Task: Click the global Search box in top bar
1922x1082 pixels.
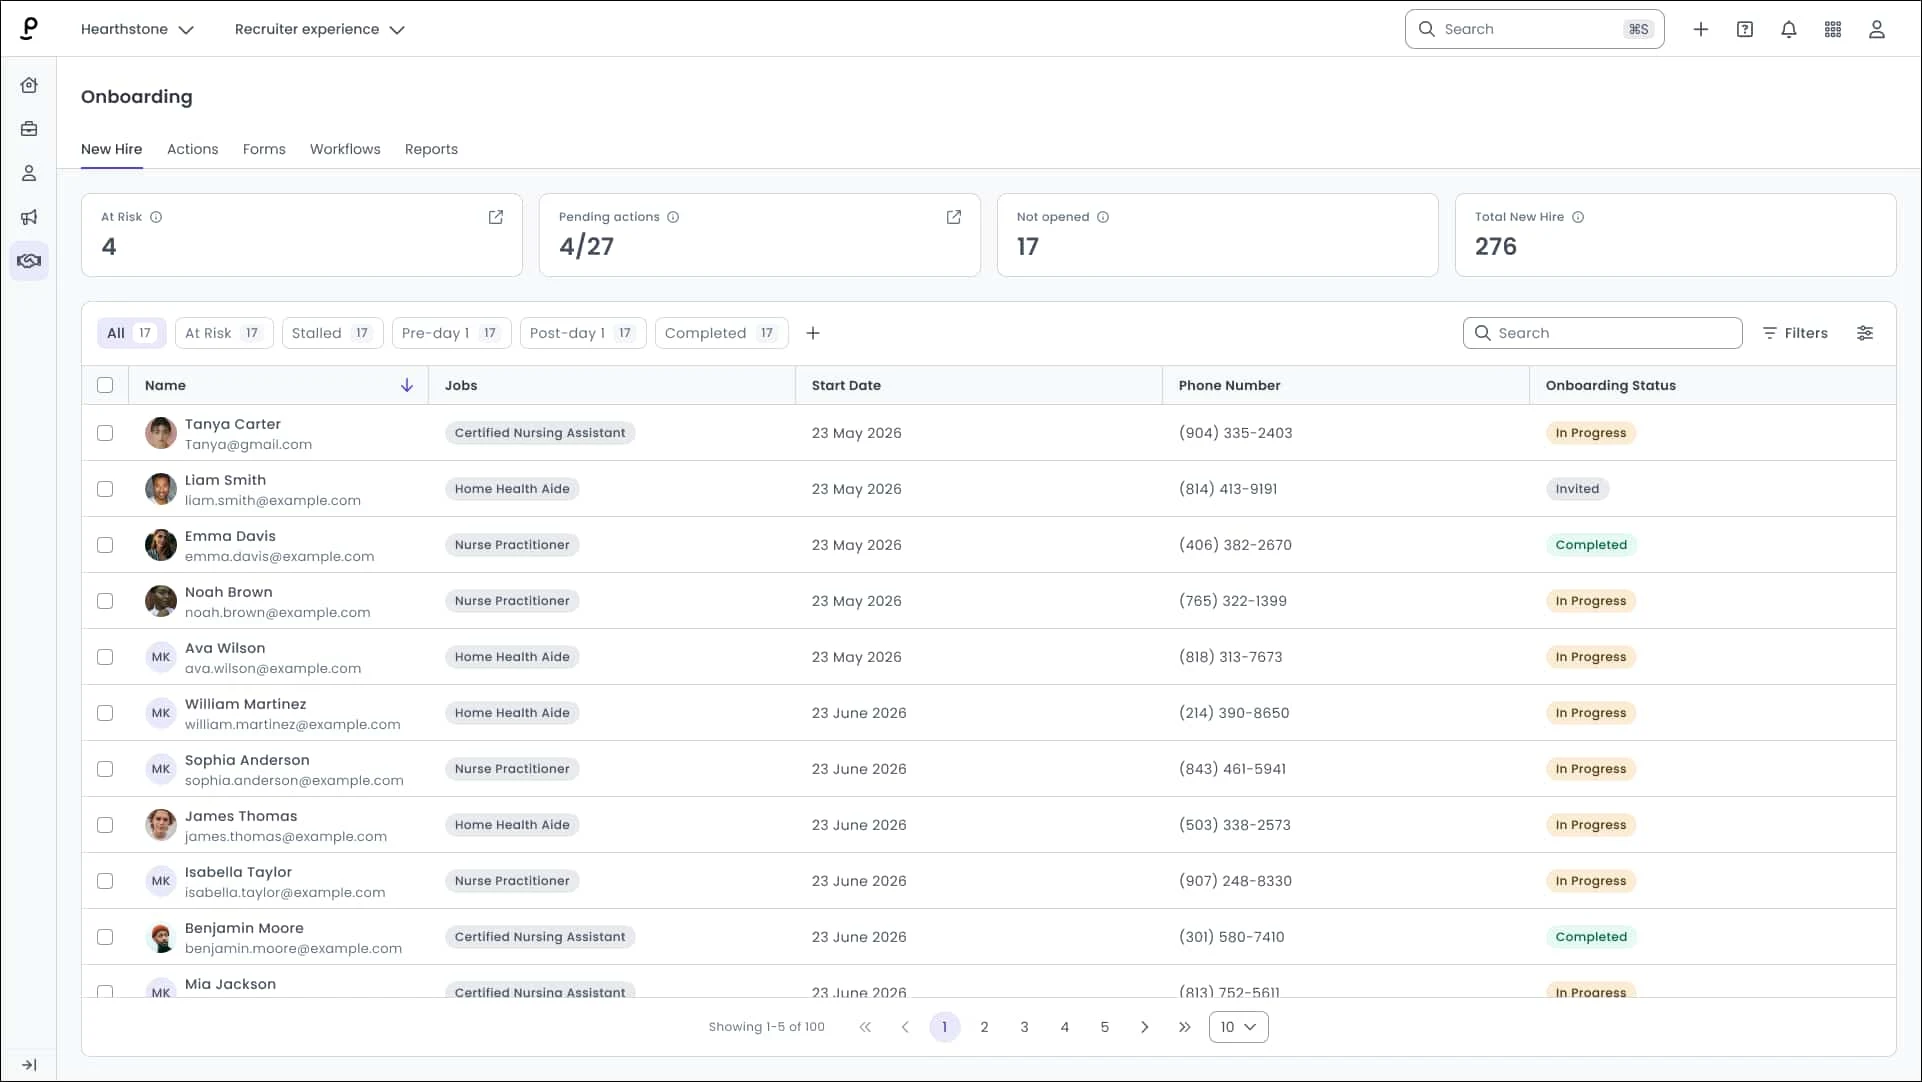Action: coord(1534,29)
